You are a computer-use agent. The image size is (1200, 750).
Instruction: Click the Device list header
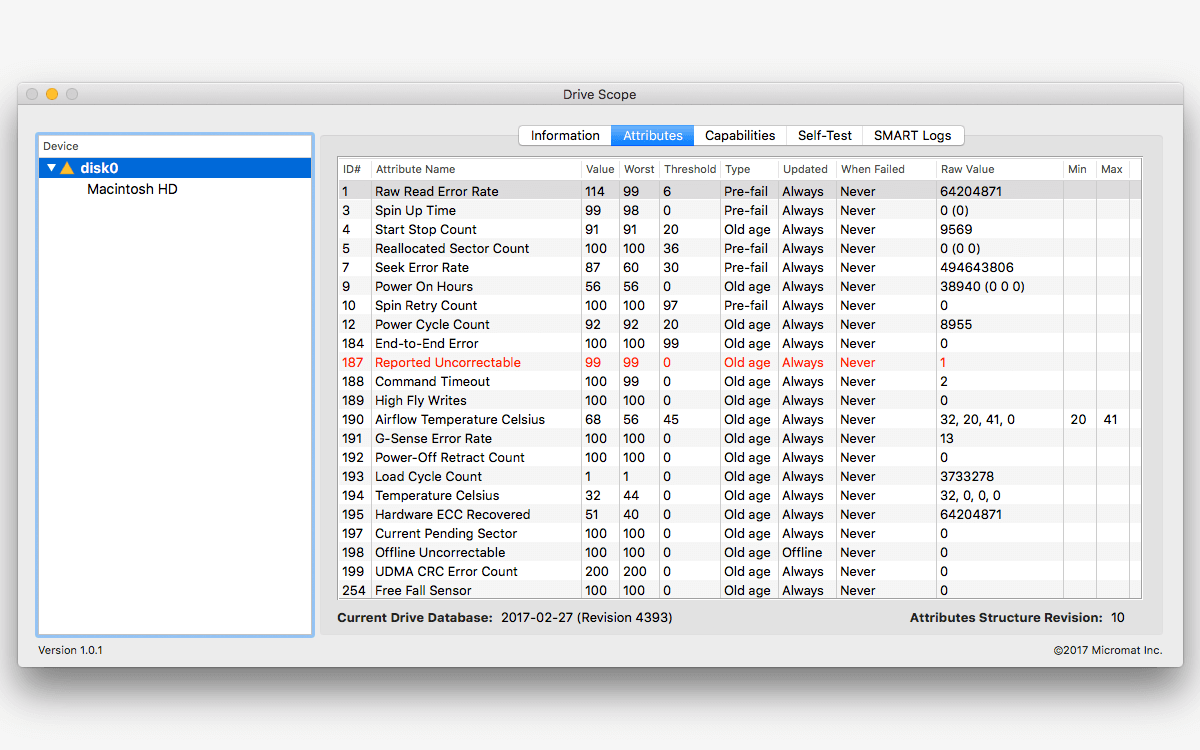[175, 146]
